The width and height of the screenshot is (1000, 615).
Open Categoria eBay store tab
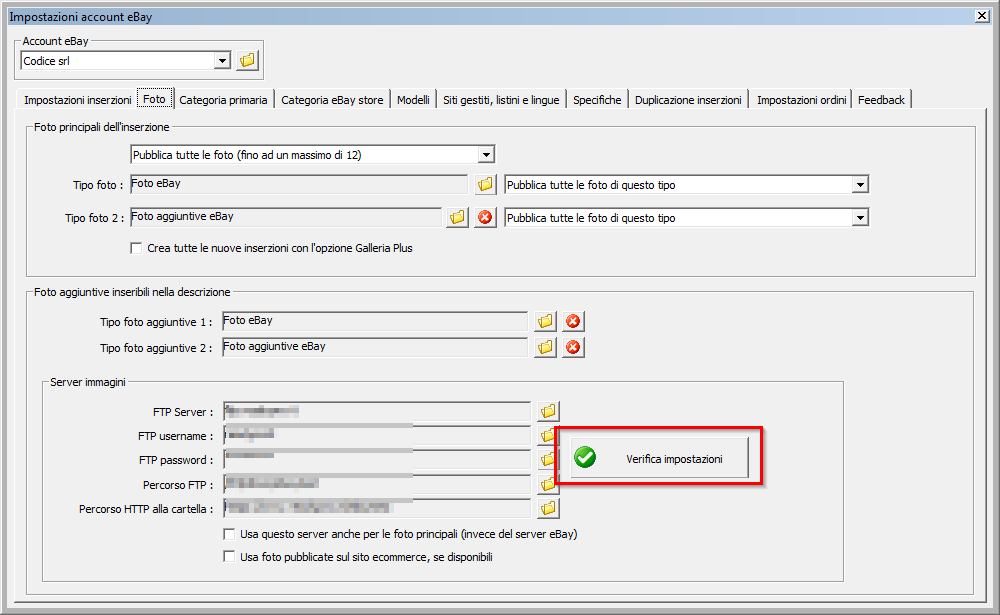(332, 100)
